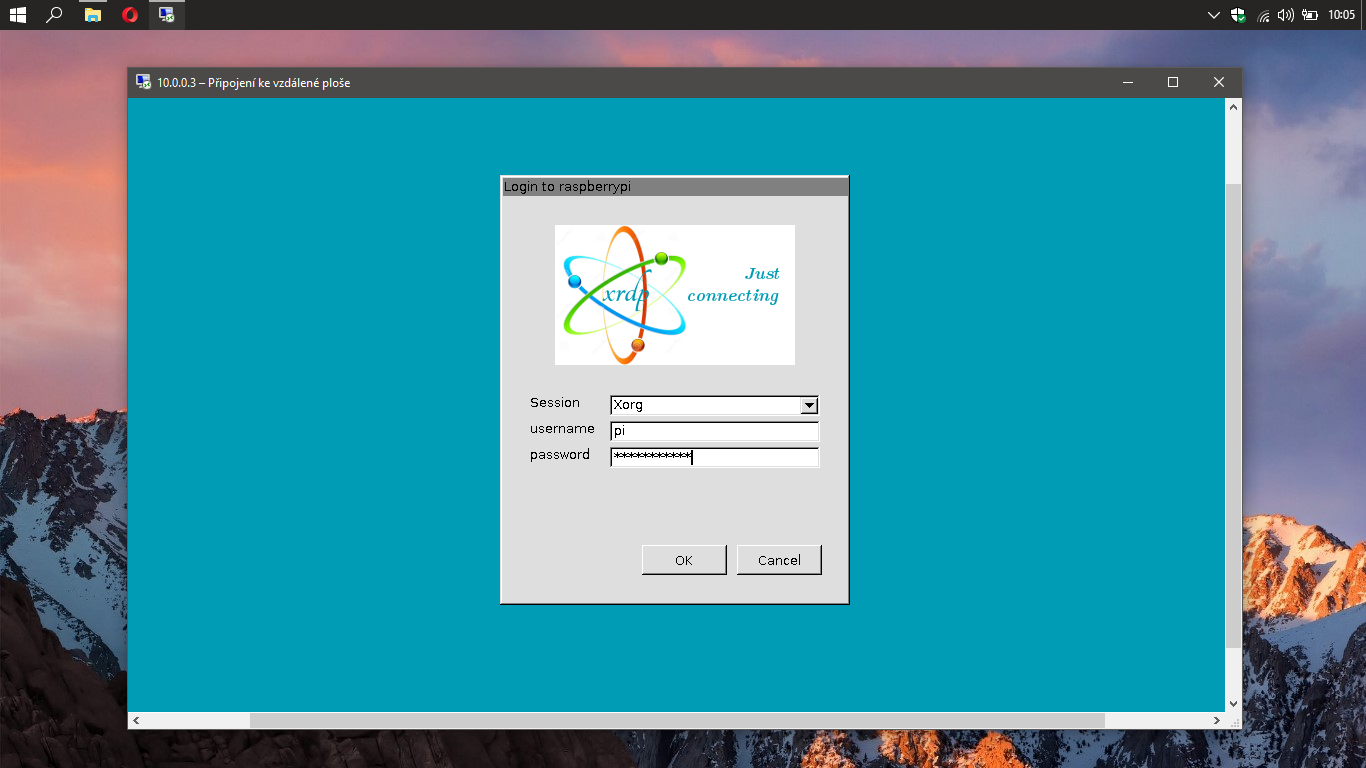
Task: Open File Explorer from the taskbar
Action: 93,15
